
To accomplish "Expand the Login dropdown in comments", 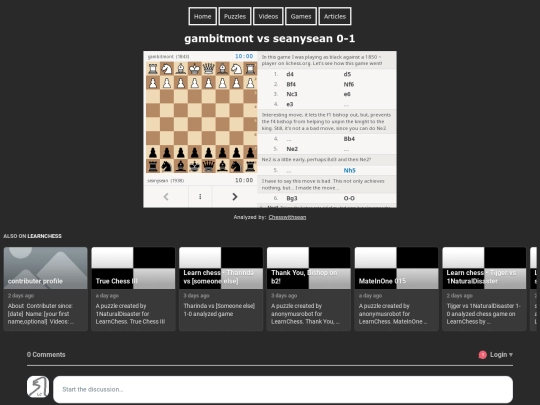I will click(501, 355).
